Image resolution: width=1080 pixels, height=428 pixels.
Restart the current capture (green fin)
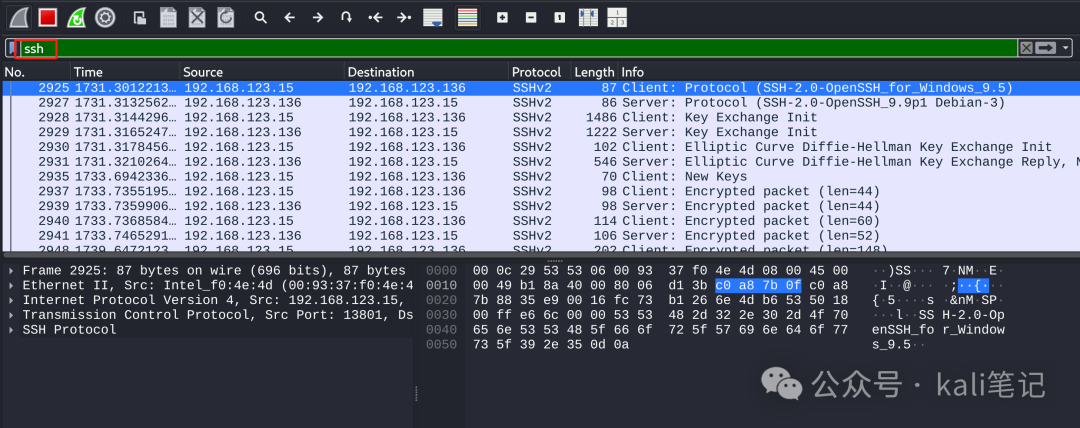(x=76, y=17)
